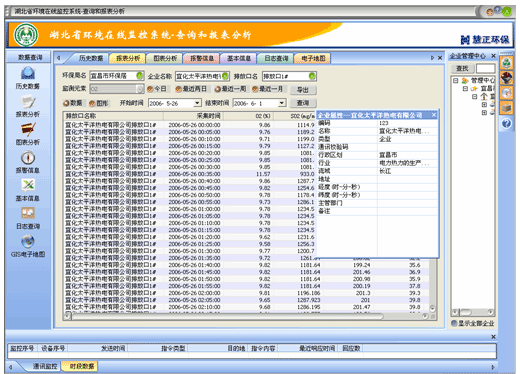Open 排放口名 dropdown selector
Viewport: 520px width, 374px height.
(312, 76)
